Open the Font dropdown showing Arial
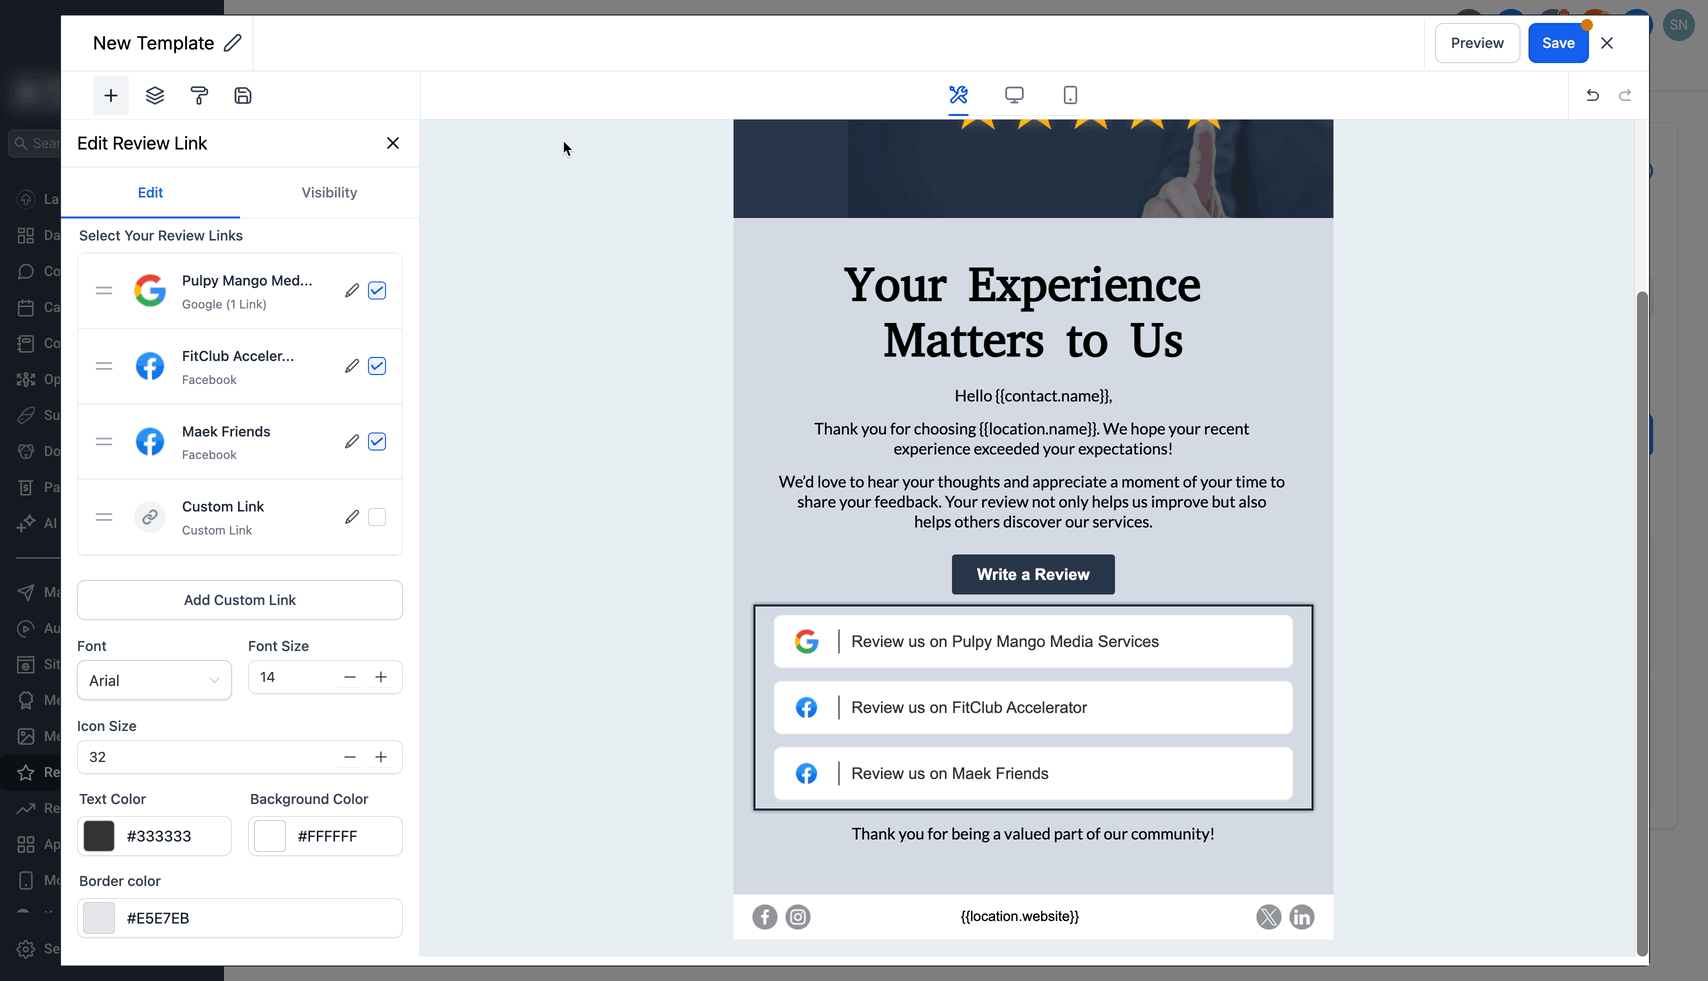The image size is (1708, 981). [x=154, y=680]
